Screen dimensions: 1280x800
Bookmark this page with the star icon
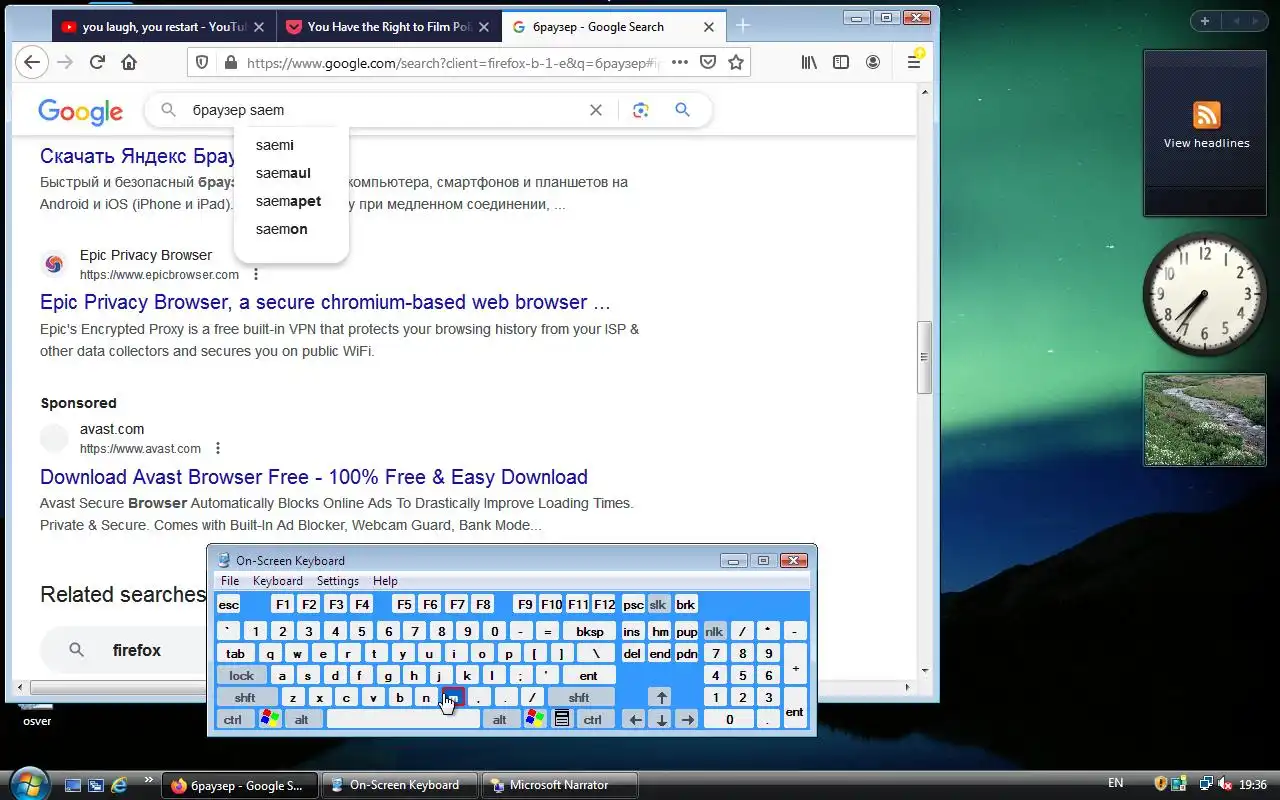click(x=736, y=62)
